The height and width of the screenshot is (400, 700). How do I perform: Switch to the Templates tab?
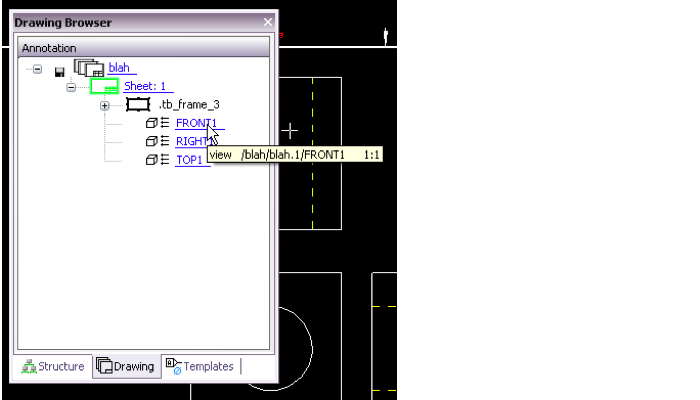[200, 367]
